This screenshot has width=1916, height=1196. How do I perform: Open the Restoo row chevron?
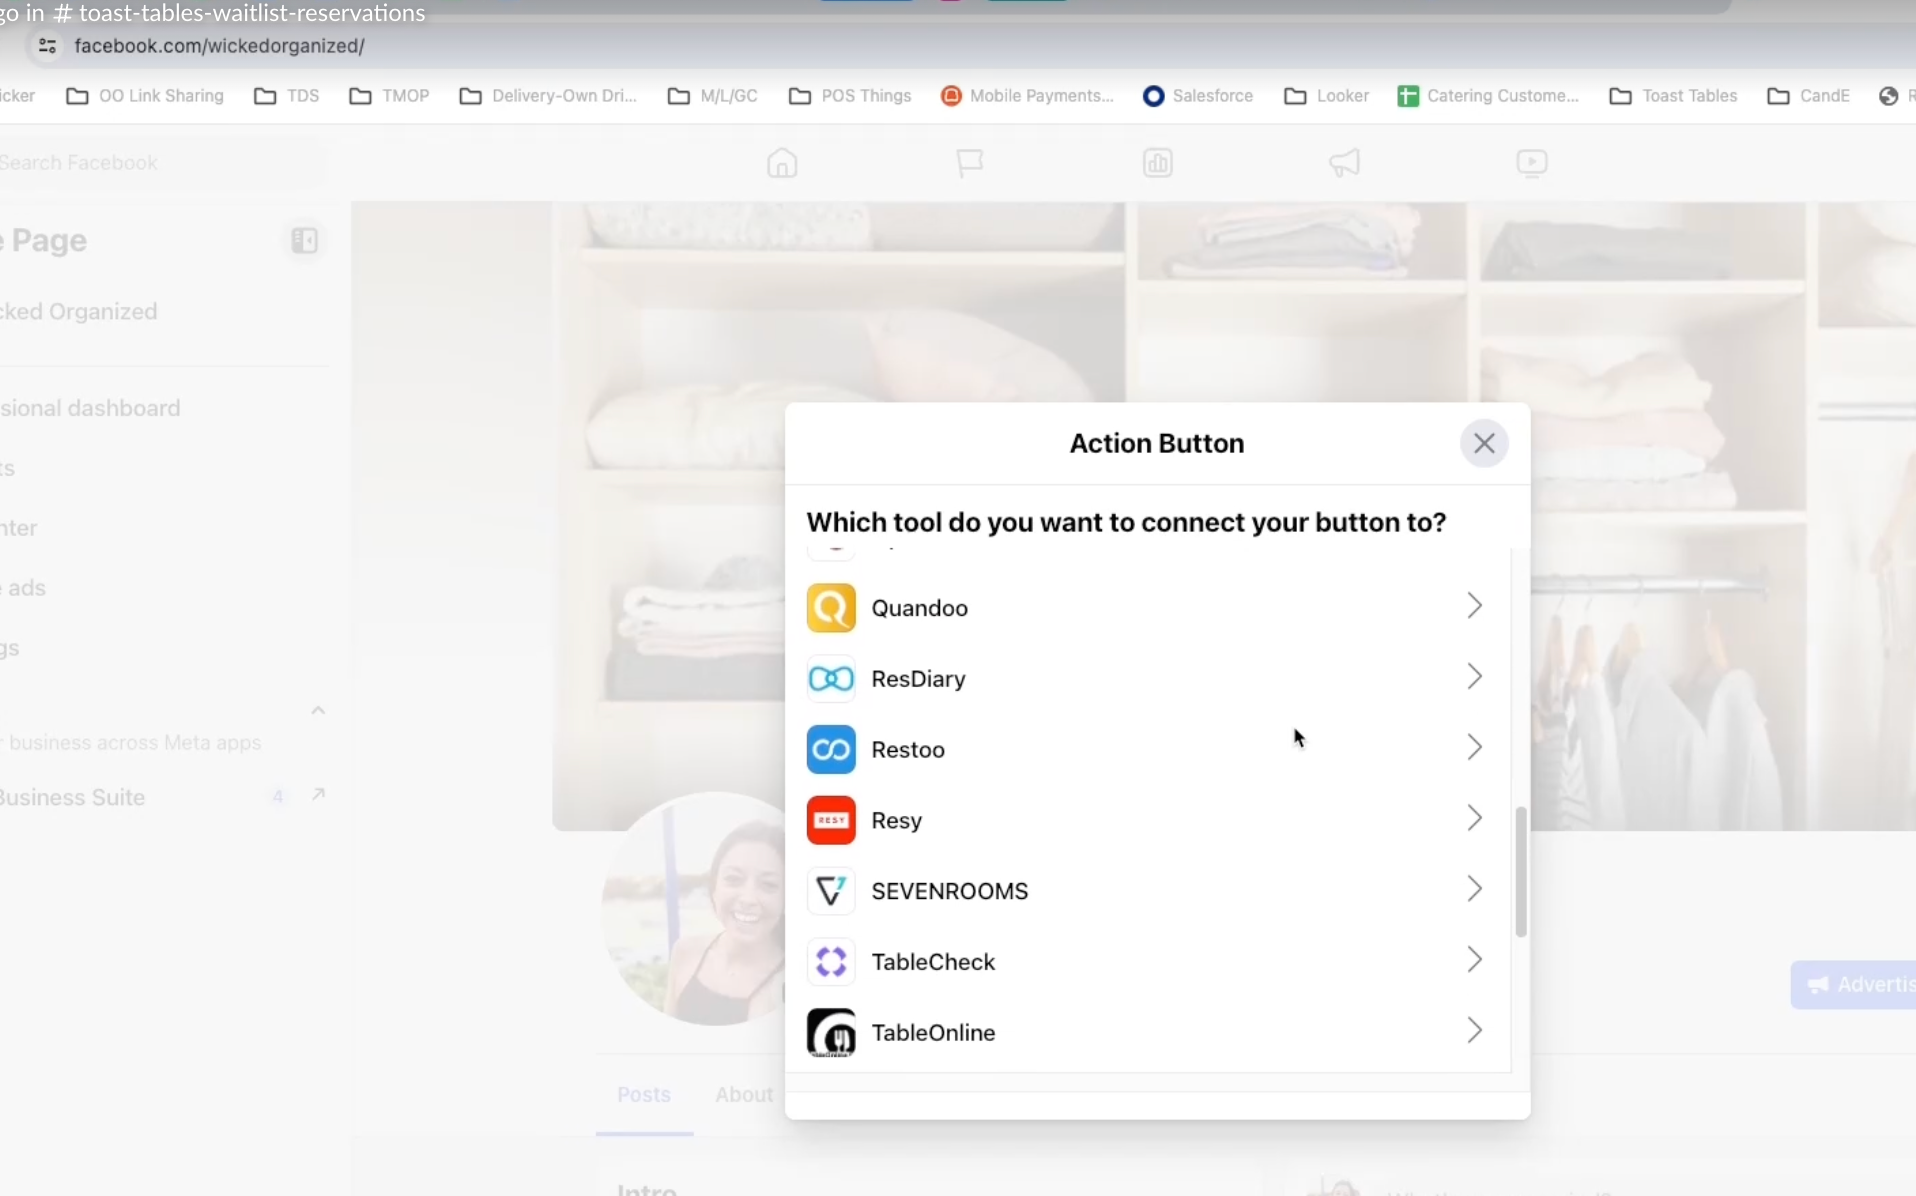click(x=1474, y=748)
